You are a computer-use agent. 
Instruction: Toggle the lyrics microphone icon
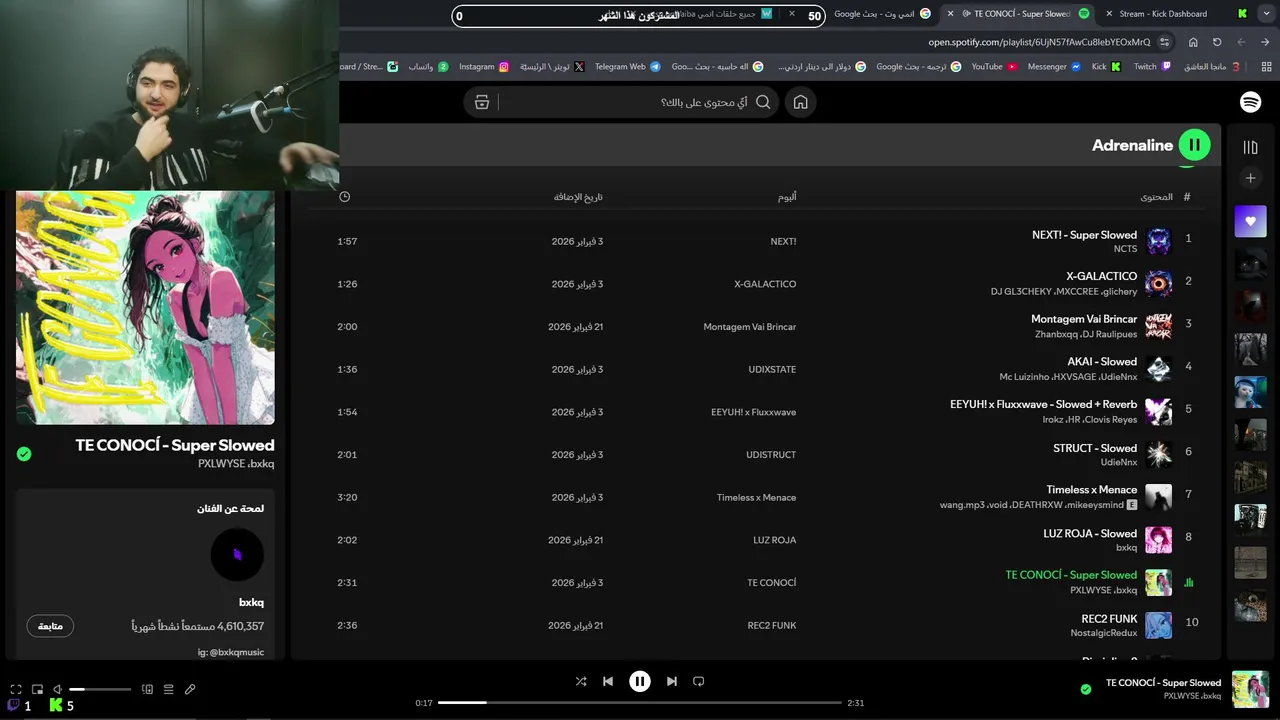pos(190,689)
